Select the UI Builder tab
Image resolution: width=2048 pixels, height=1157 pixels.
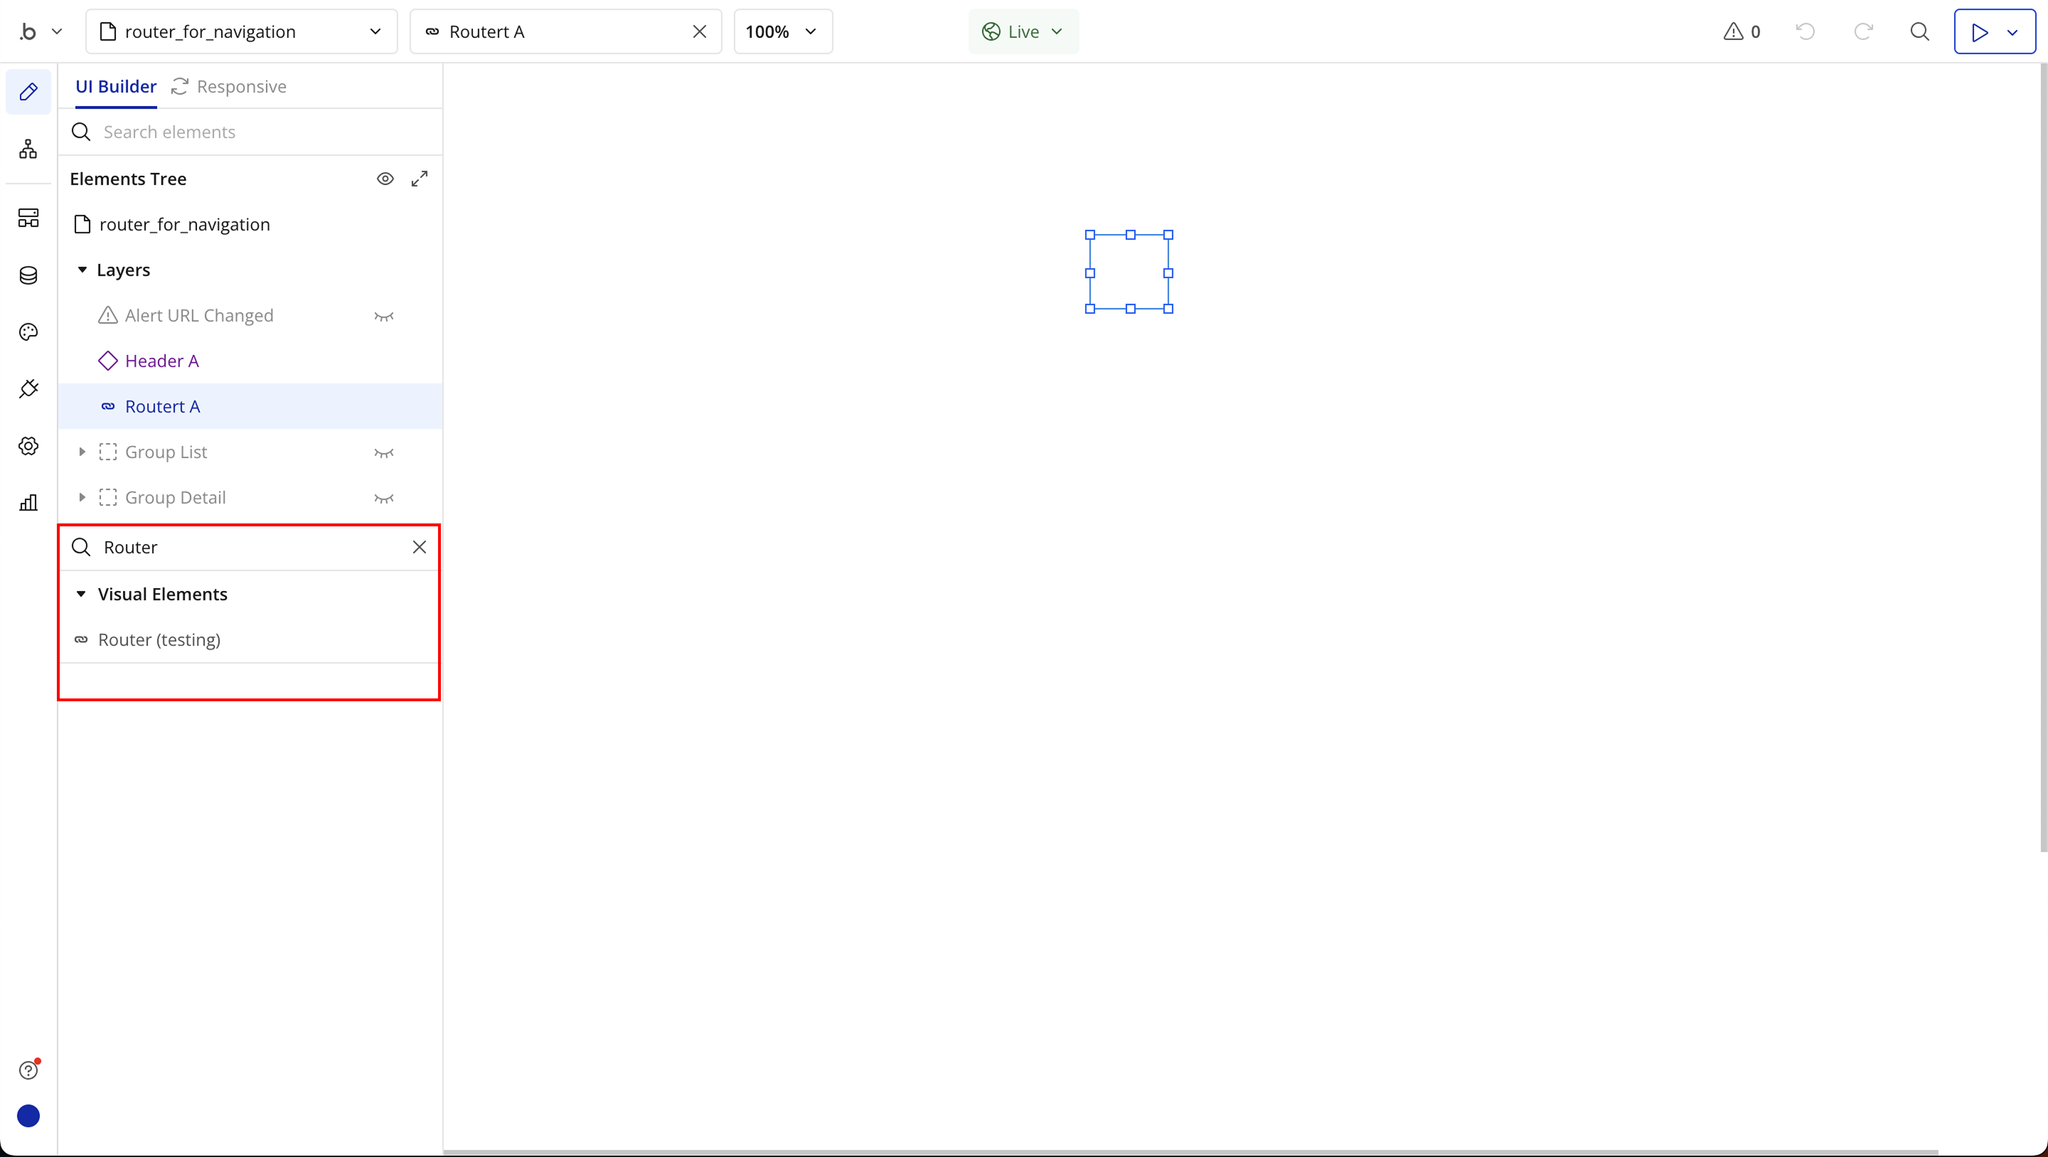click(x=116, y=87)
